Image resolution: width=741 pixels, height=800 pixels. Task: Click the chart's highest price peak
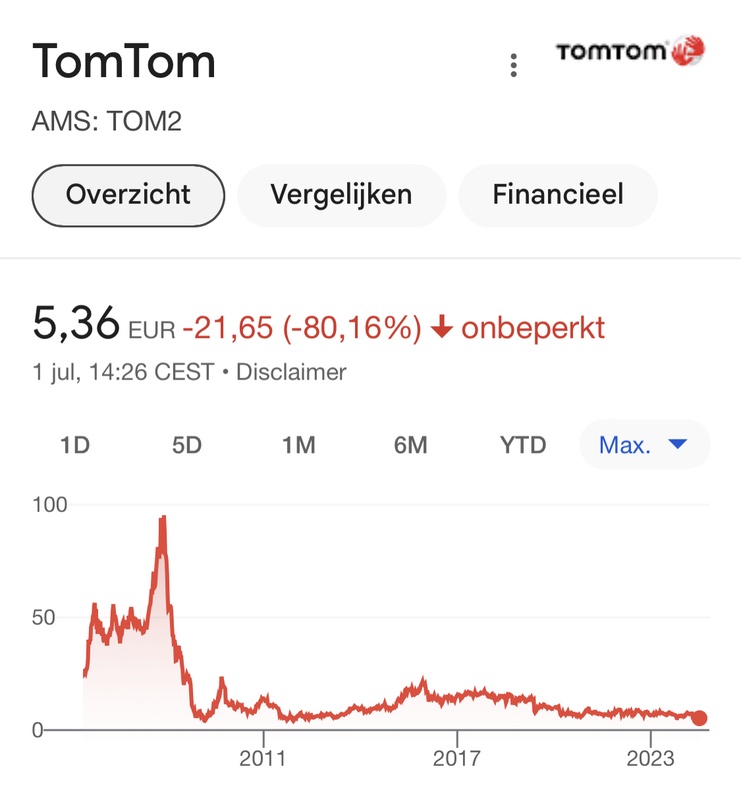tap(162, 518)
